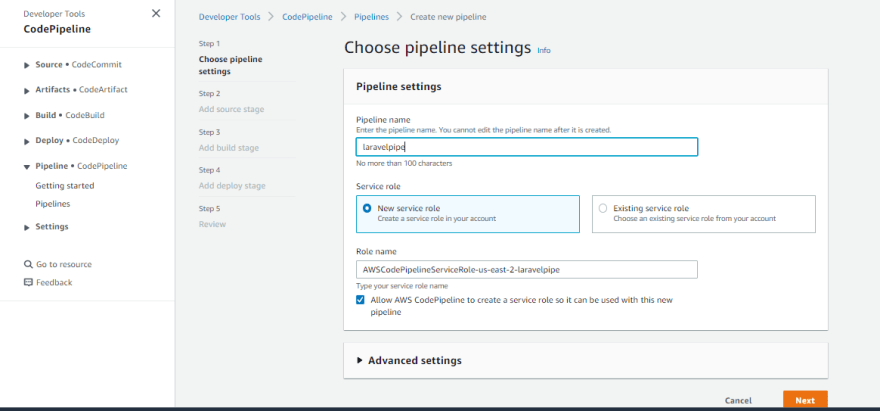This screenshot has width=880, height=411.
Task: Expand the Build CodeBuild section
Action: pyautogui.click(x=26, y=116)
